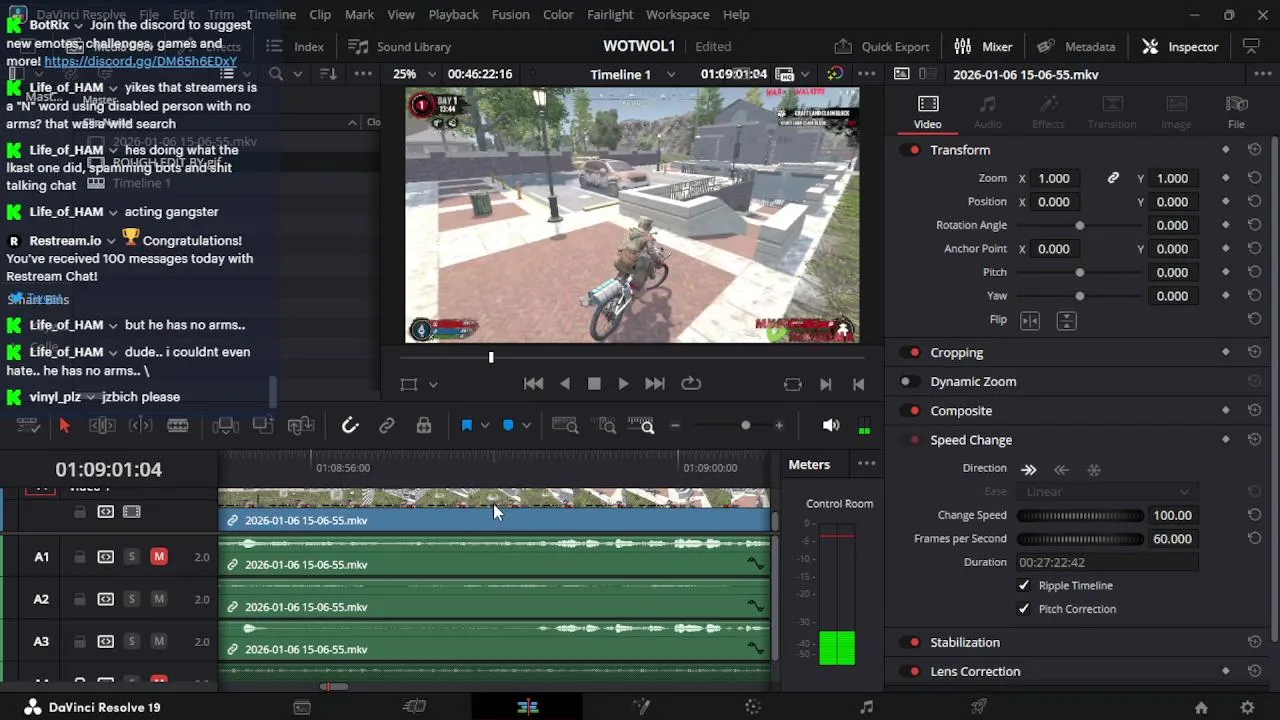Open the Cut page icon
Image resolution: width=1280 pixels, height=720 pixels.
pos(414,707)
